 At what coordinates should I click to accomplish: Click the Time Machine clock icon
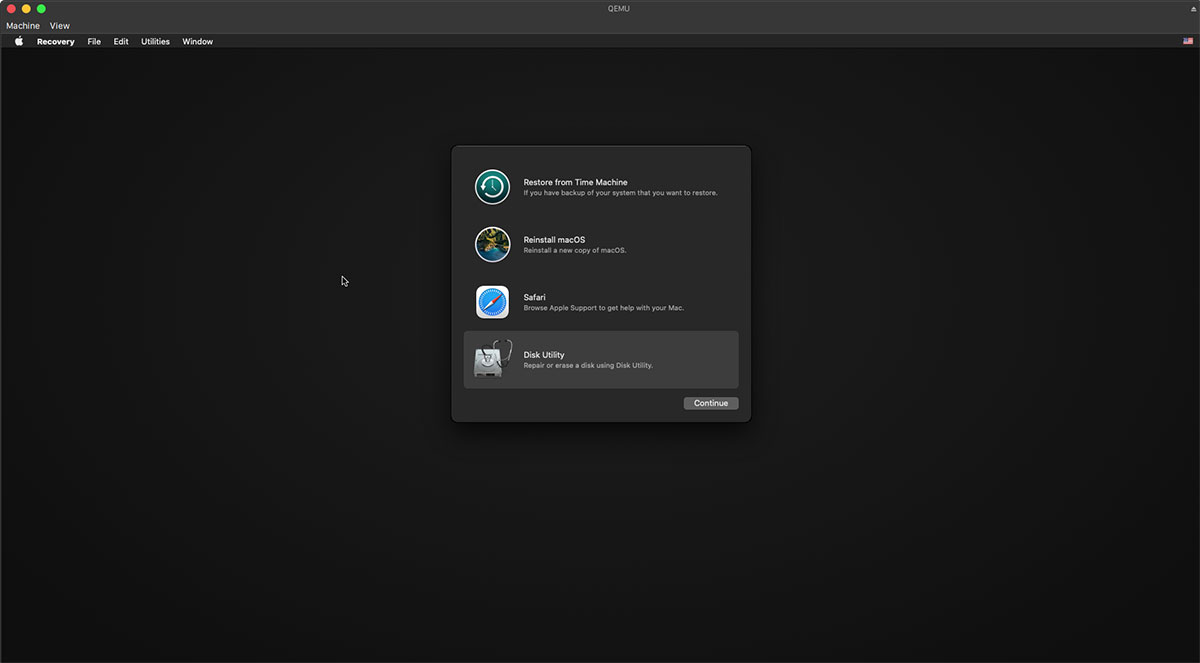[492, 187]
